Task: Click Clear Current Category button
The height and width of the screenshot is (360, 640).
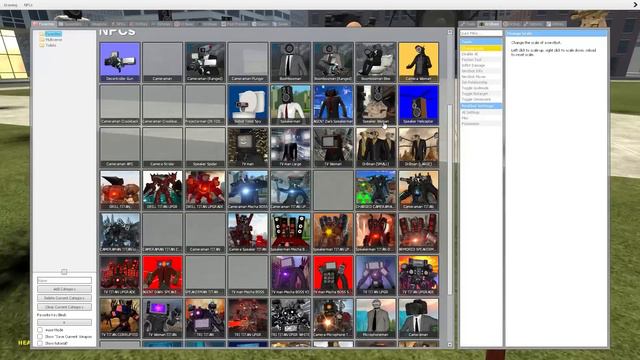Action: pyautogui.click(x=64, y=307)
